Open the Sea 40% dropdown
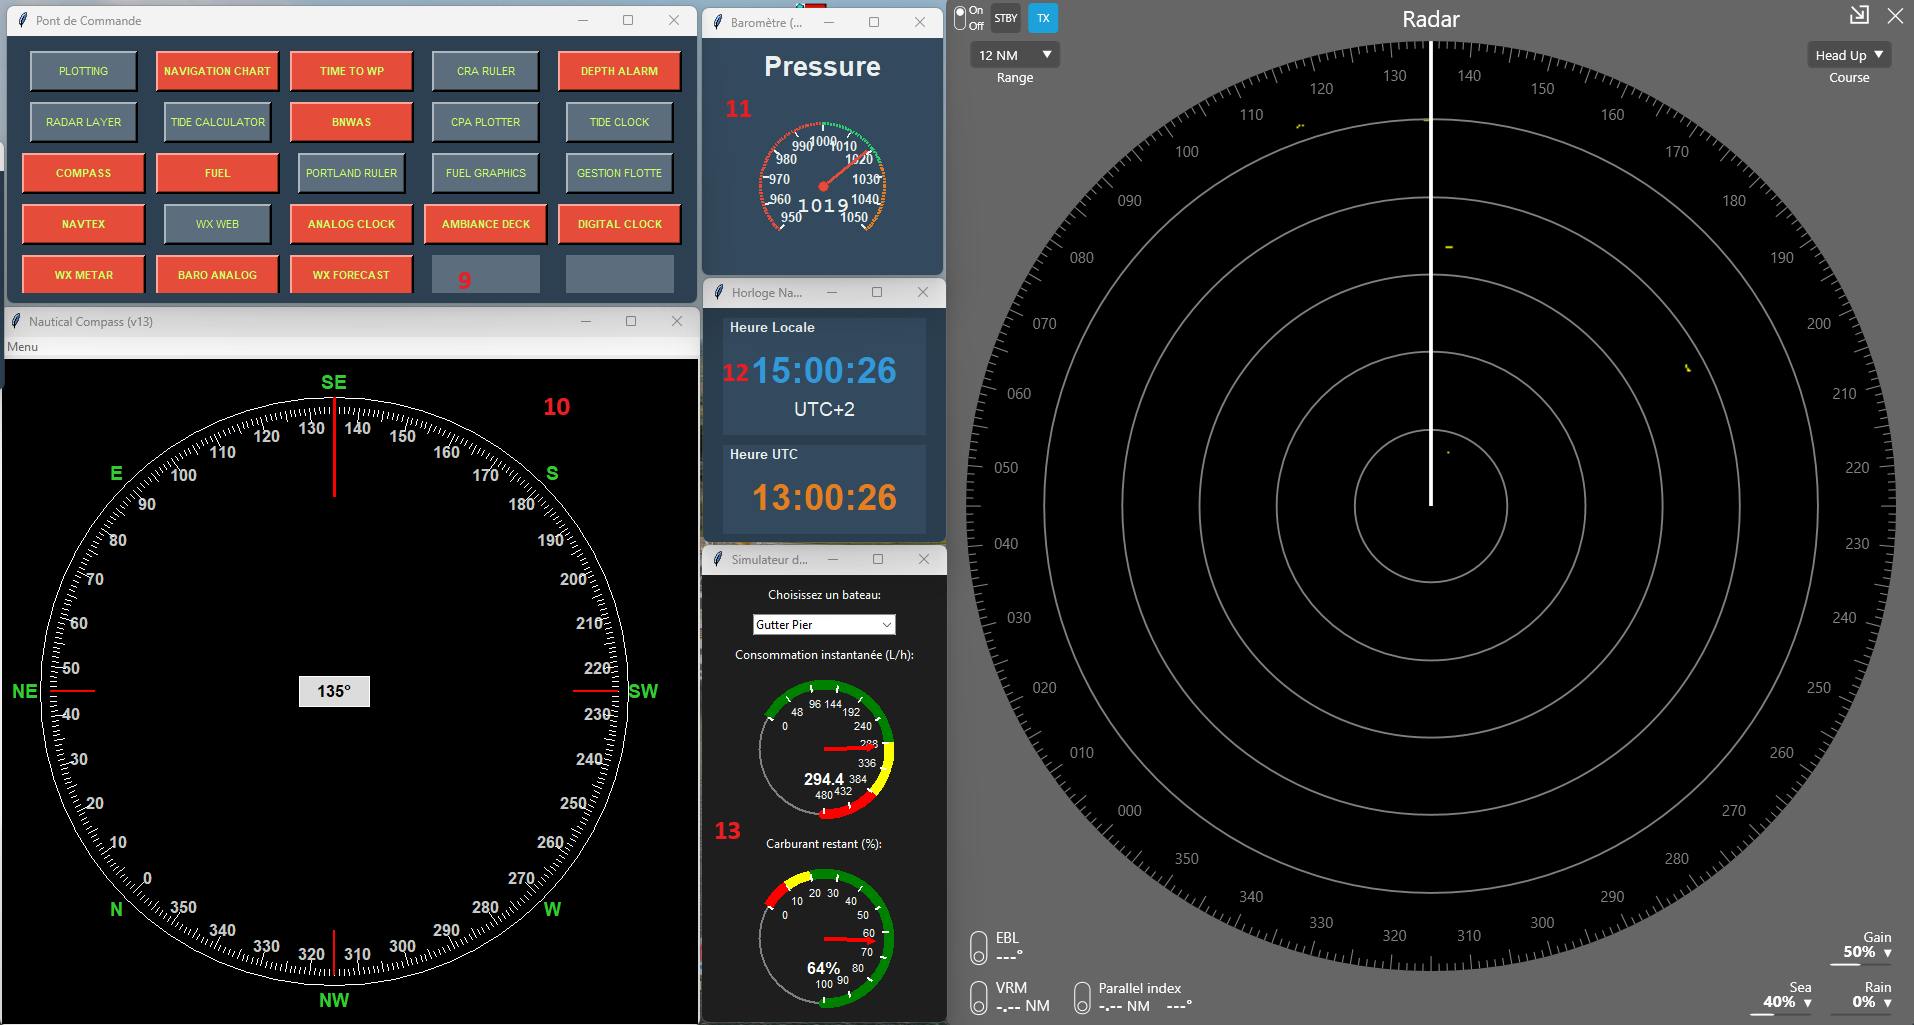The image size is (1914, 1025). 1788,1002
